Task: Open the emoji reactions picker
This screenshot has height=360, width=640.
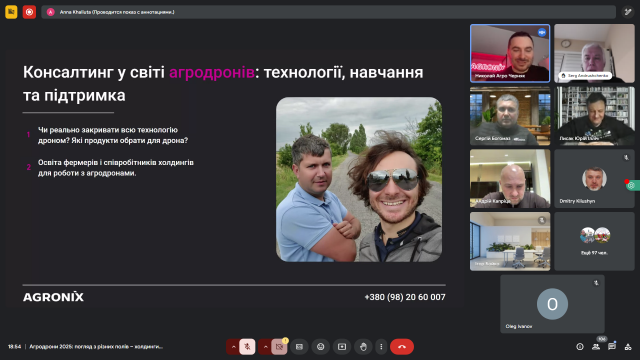Action: [x=321, y=347]
